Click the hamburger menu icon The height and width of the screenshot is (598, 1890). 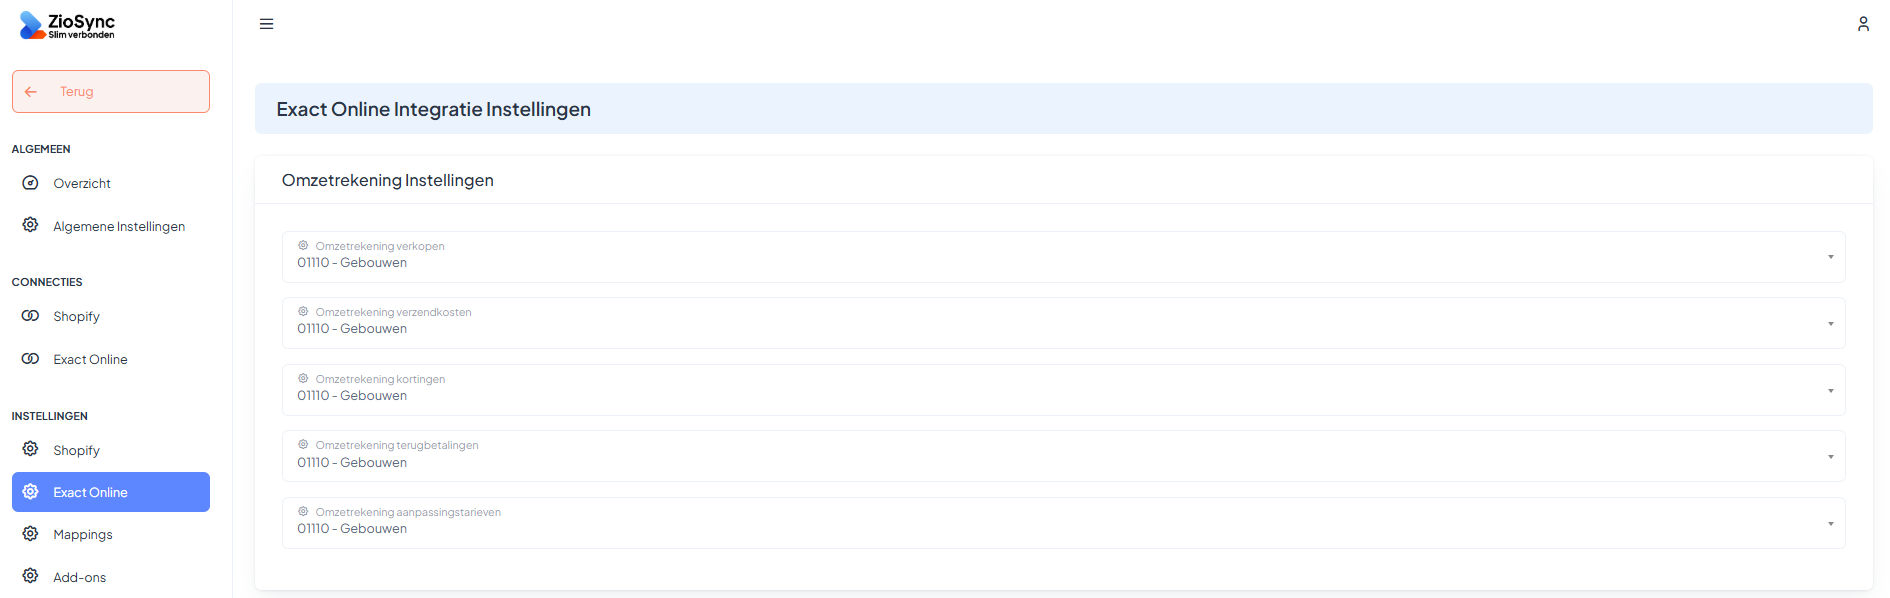click(x=266, y=24)
